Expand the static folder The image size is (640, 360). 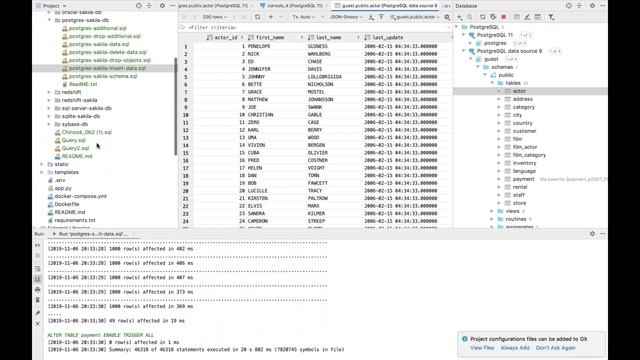pos(42,164)
